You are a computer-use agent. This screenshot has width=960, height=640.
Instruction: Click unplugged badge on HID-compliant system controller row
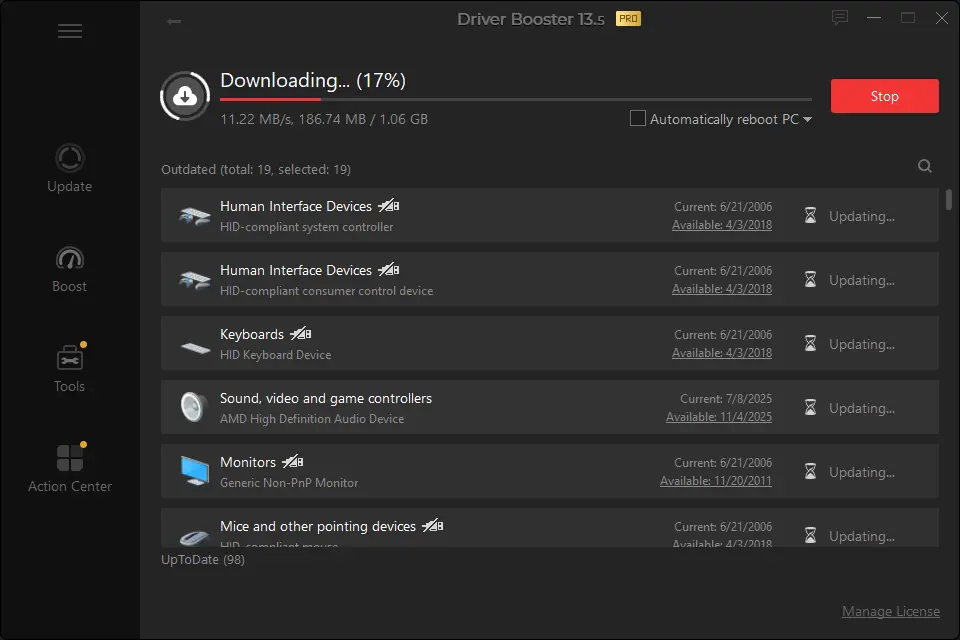click(x=389, y=206)
